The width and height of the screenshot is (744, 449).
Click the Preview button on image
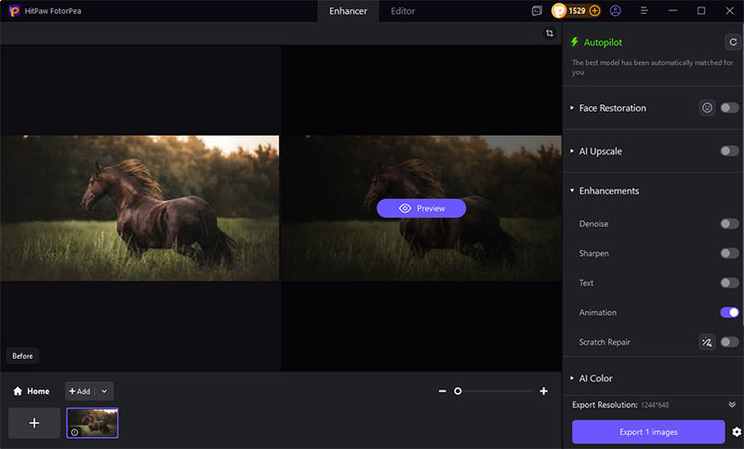pos(421,208)
